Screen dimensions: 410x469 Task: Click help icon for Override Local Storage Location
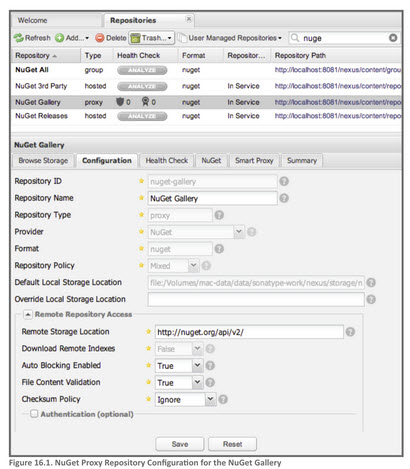click(x=371, y=299)
